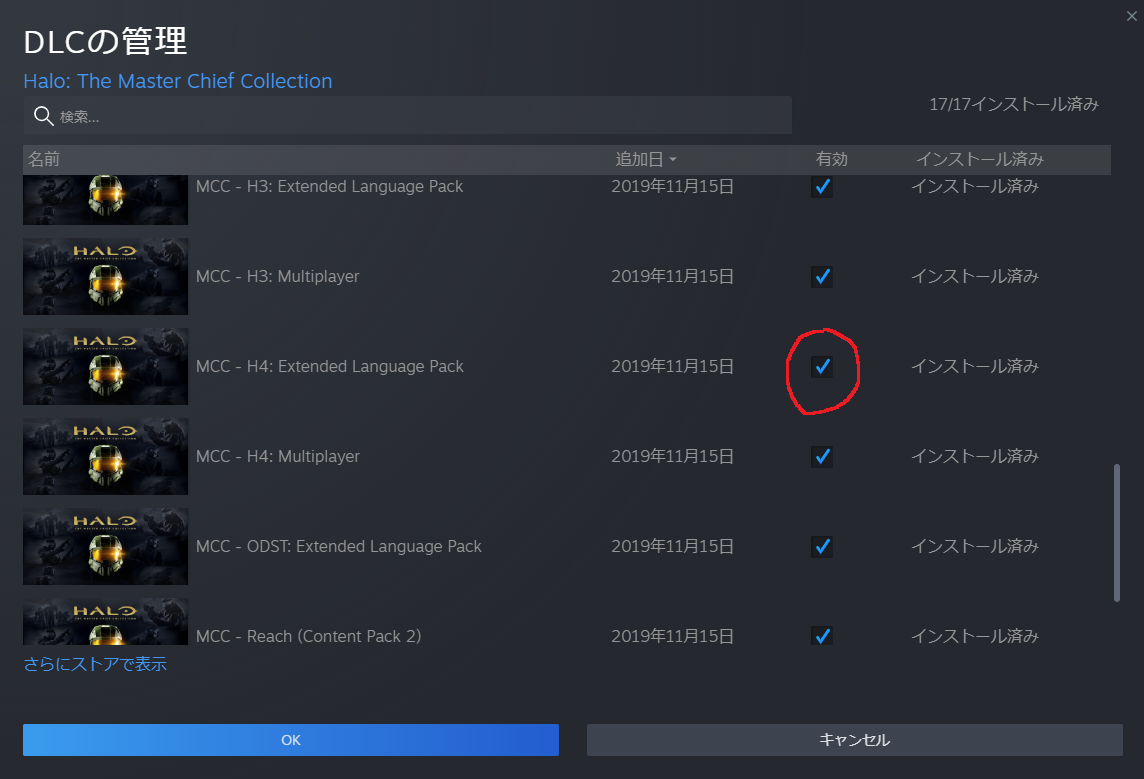
Task: Open H4: Multiplayer thumbnail image
Action: pos(106,457)
